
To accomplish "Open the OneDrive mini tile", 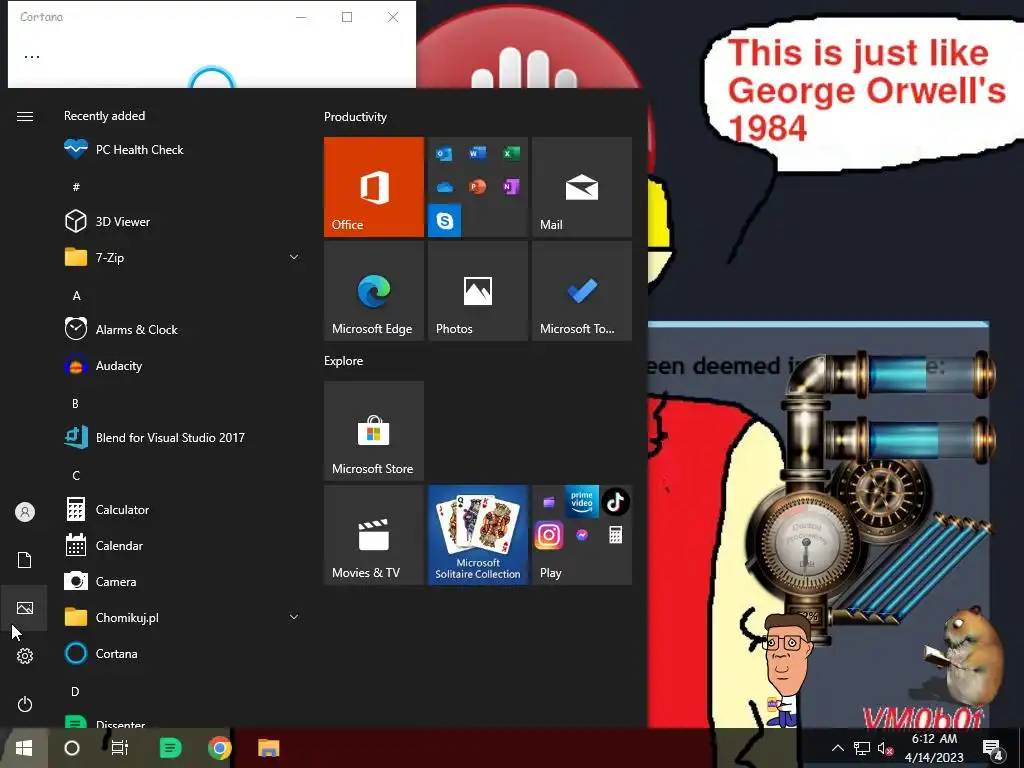I will (x=445, y=187).
